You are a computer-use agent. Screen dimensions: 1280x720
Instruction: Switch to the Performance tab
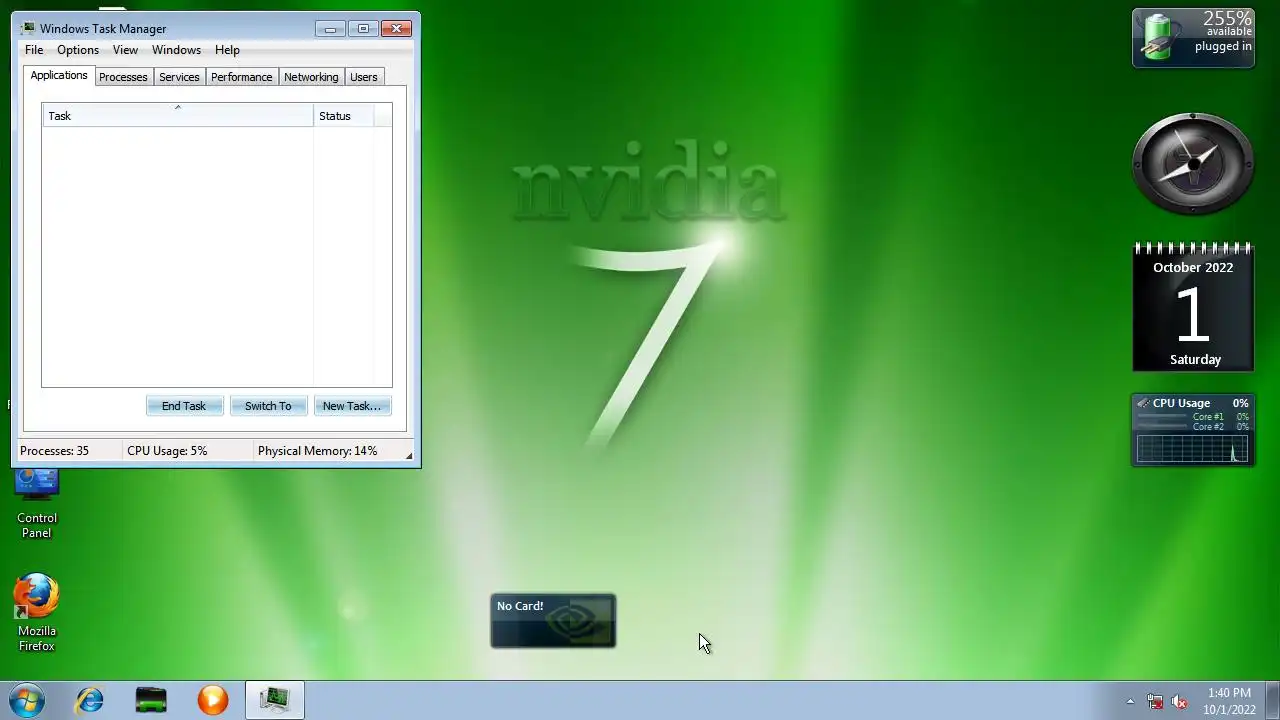(x=241, y=77)
